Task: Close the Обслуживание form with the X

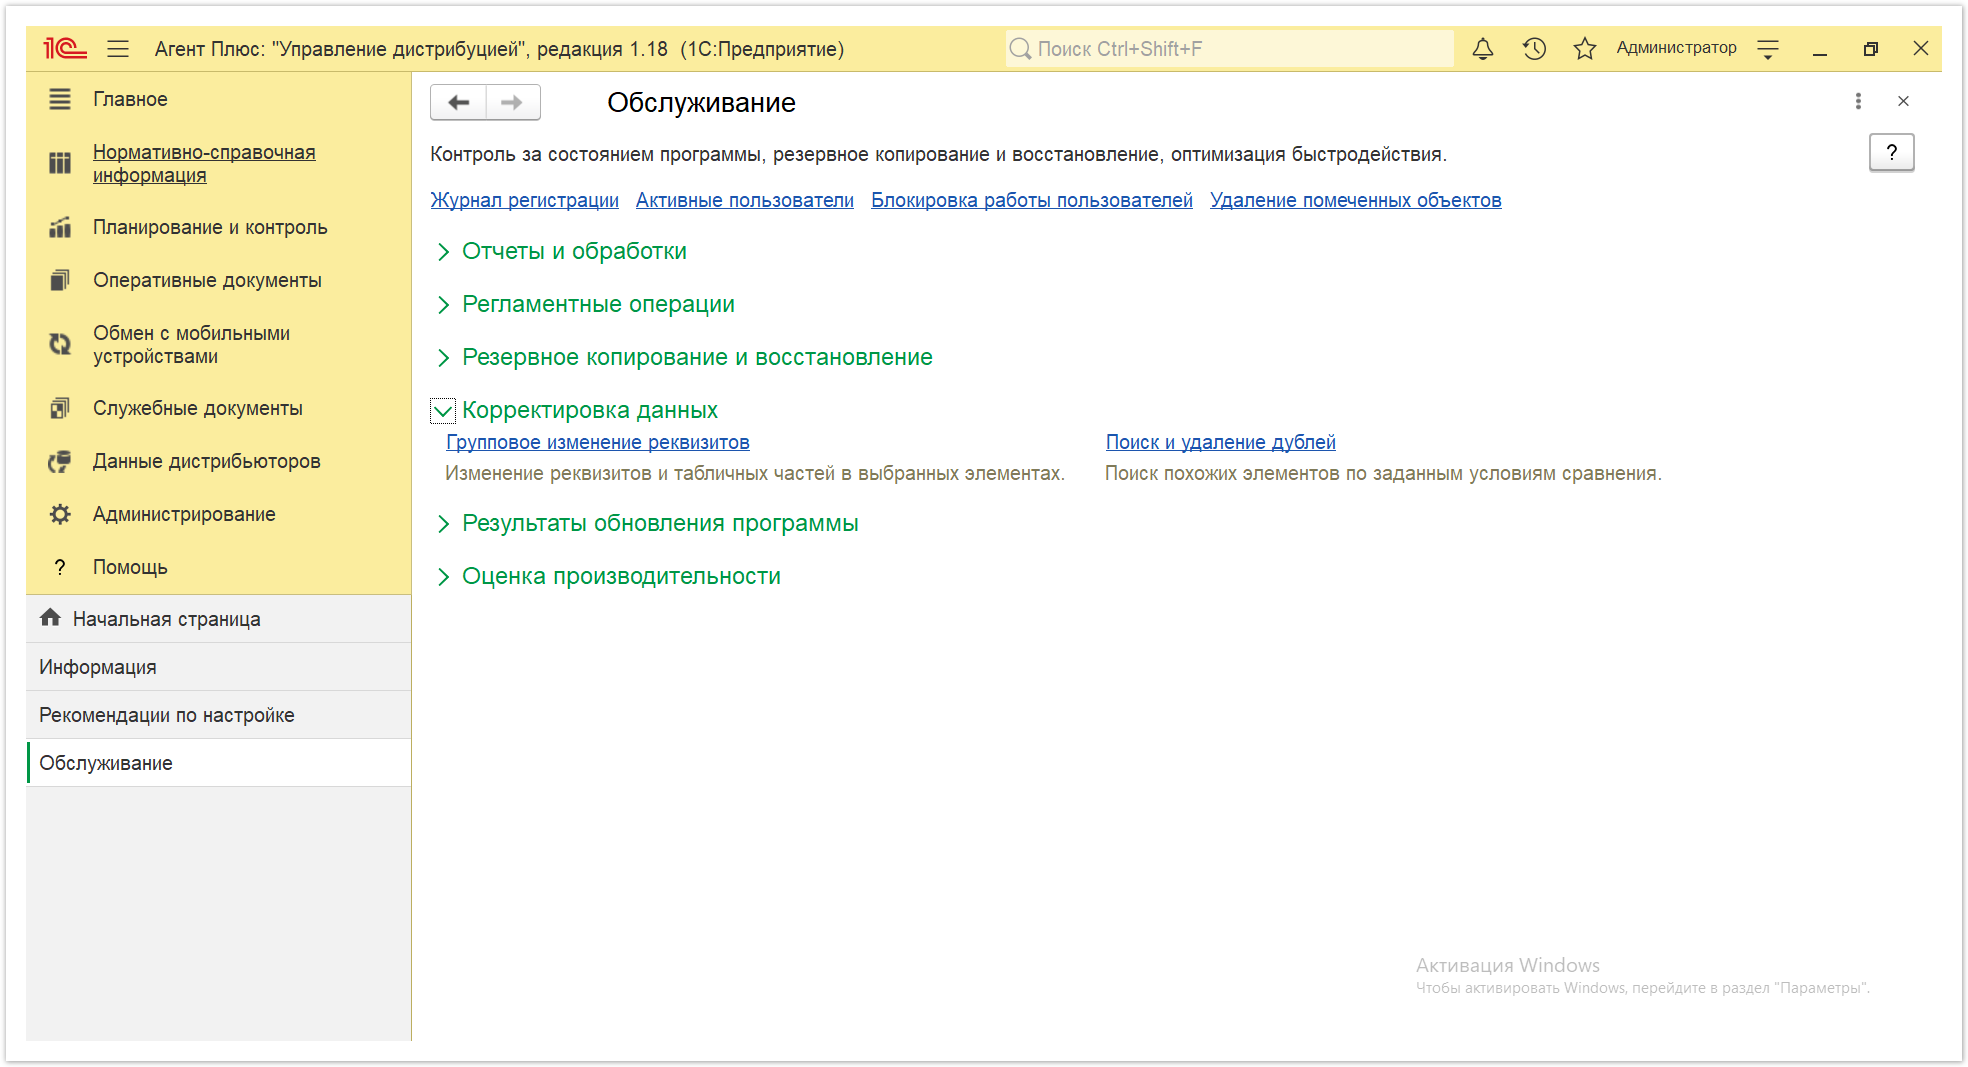Action: pos(1903,101)
